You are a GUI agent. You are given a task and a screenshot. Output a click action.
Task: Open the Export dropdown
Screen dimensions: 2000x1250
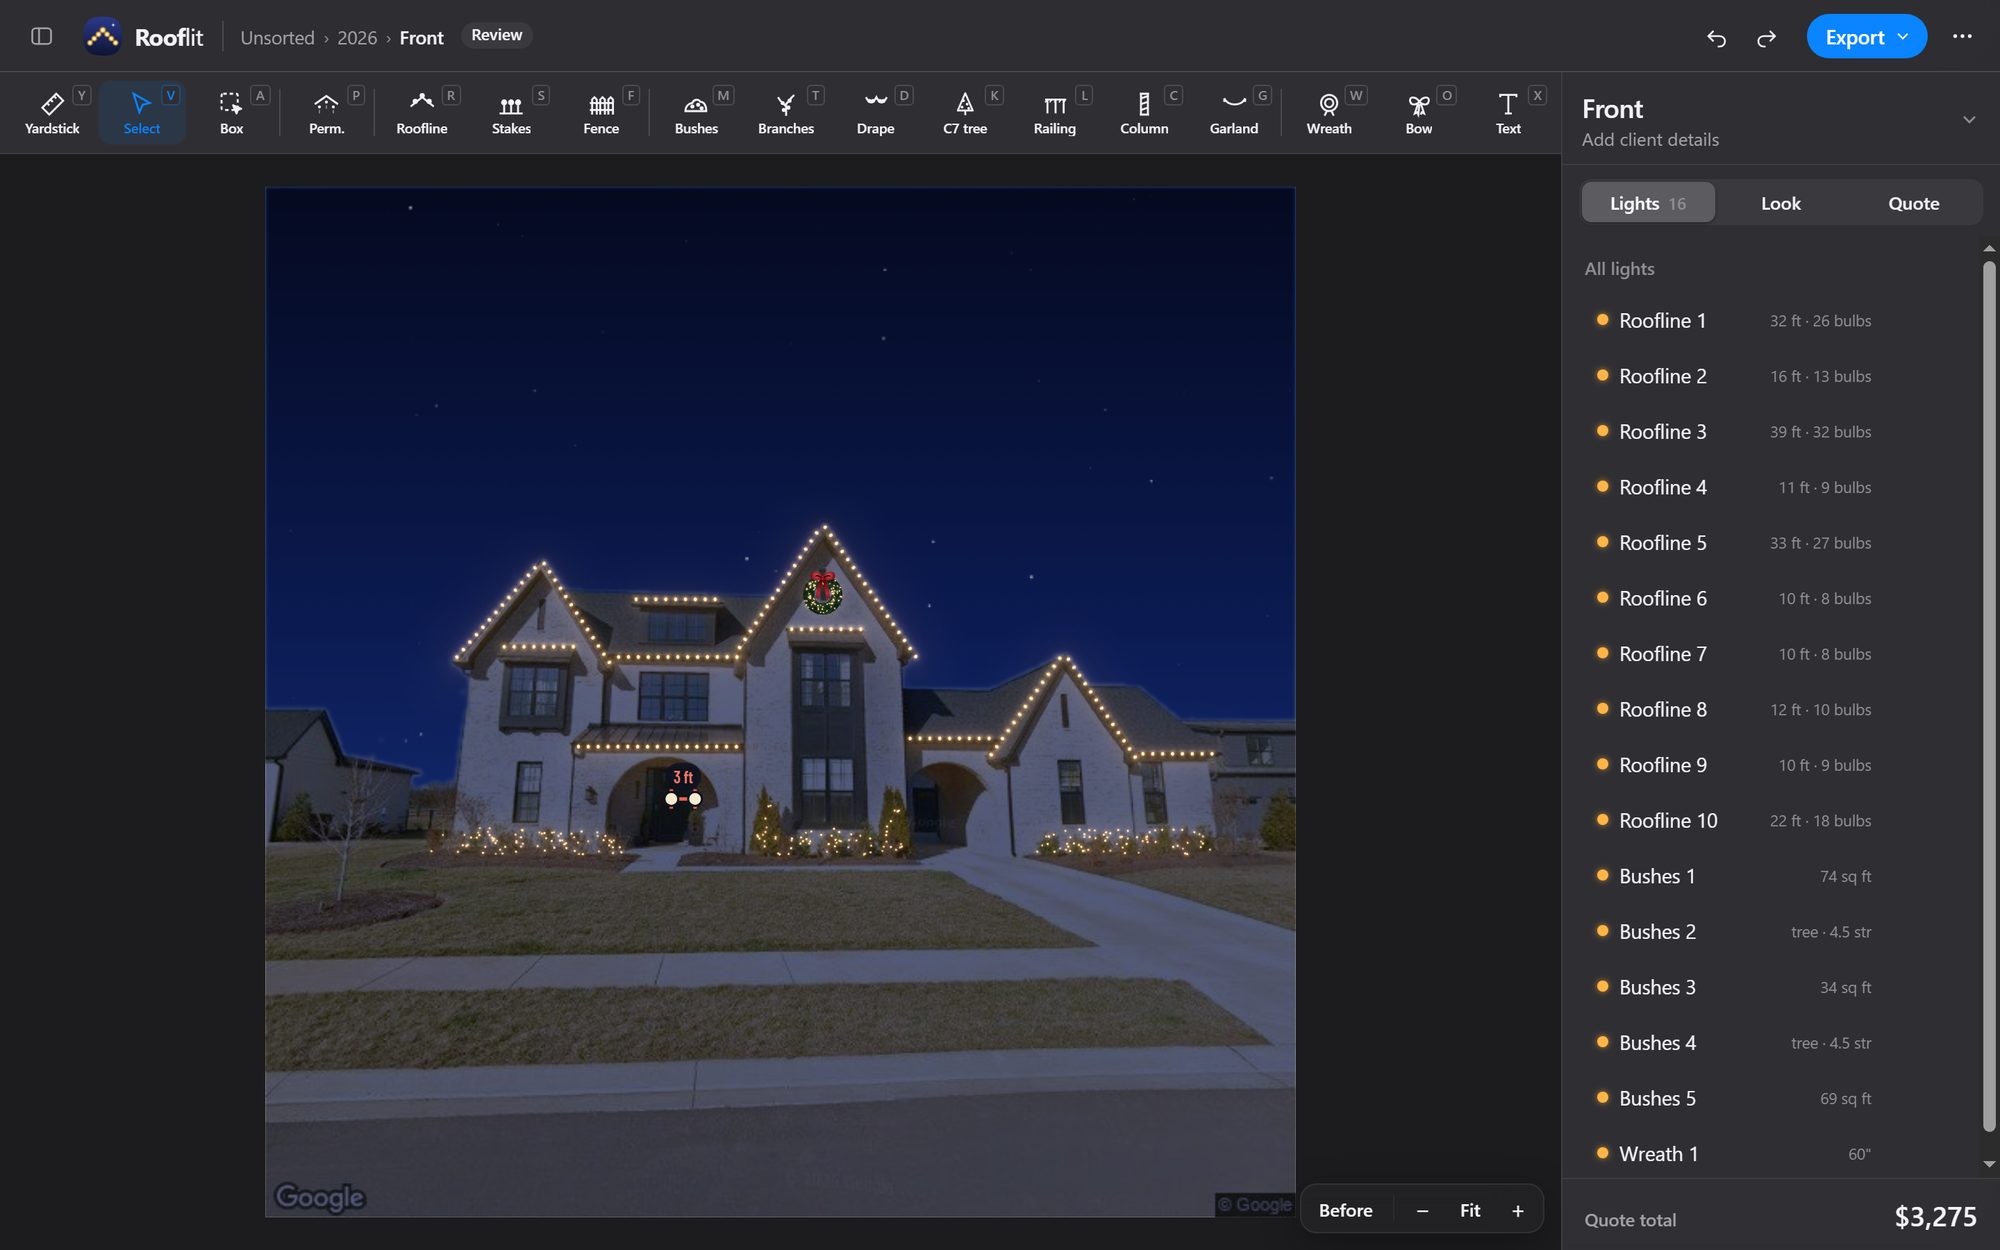(1866, 37)
